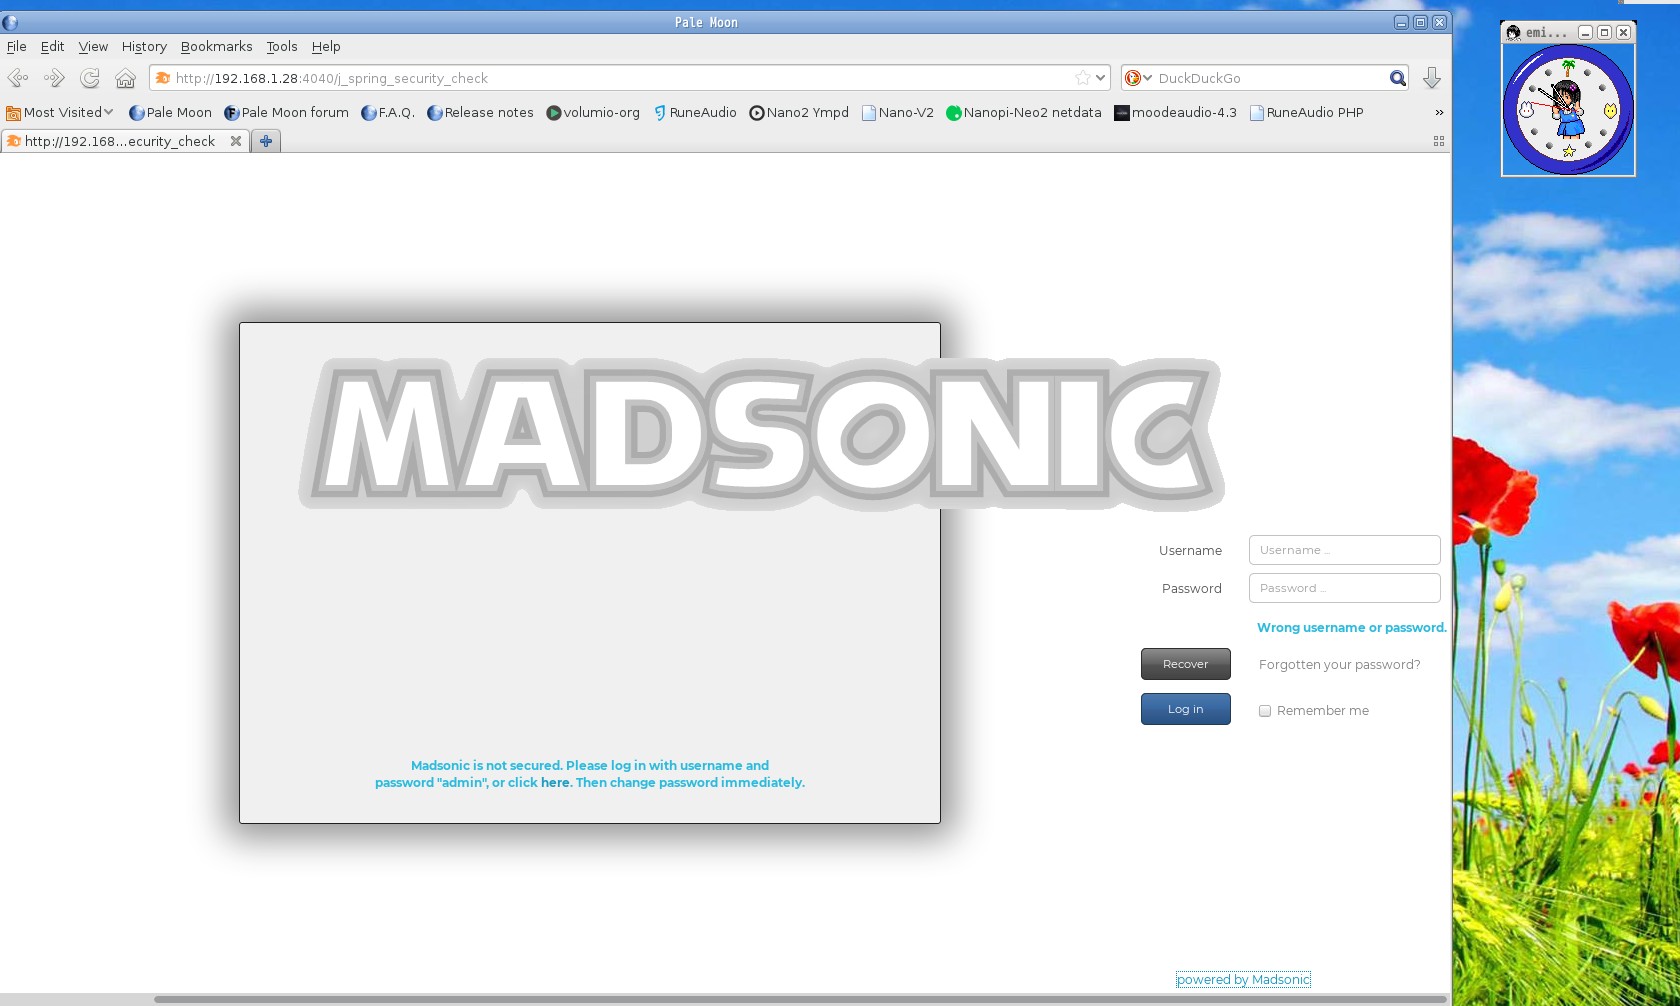
Task: Click inside the Username input field
Action: 1343,549
